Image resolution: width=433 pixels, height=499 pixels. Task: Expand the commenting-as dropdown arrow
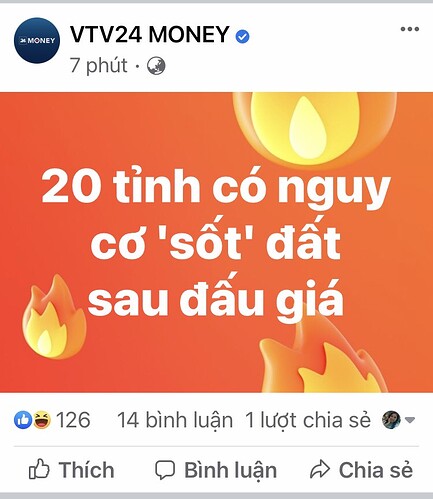(x=410, y=420)
